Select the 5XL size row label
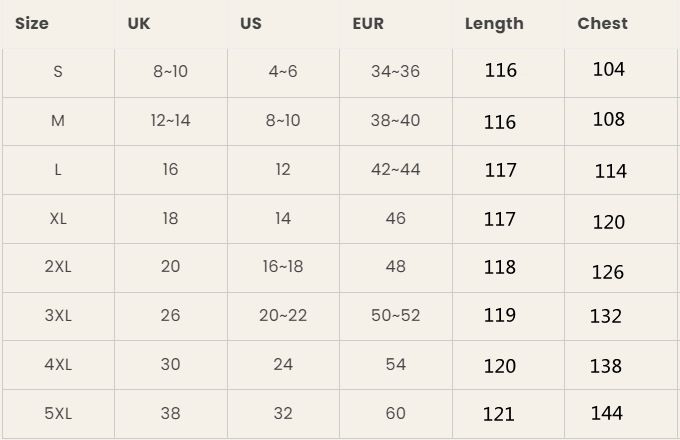680x440 pixels. [58, 413]
